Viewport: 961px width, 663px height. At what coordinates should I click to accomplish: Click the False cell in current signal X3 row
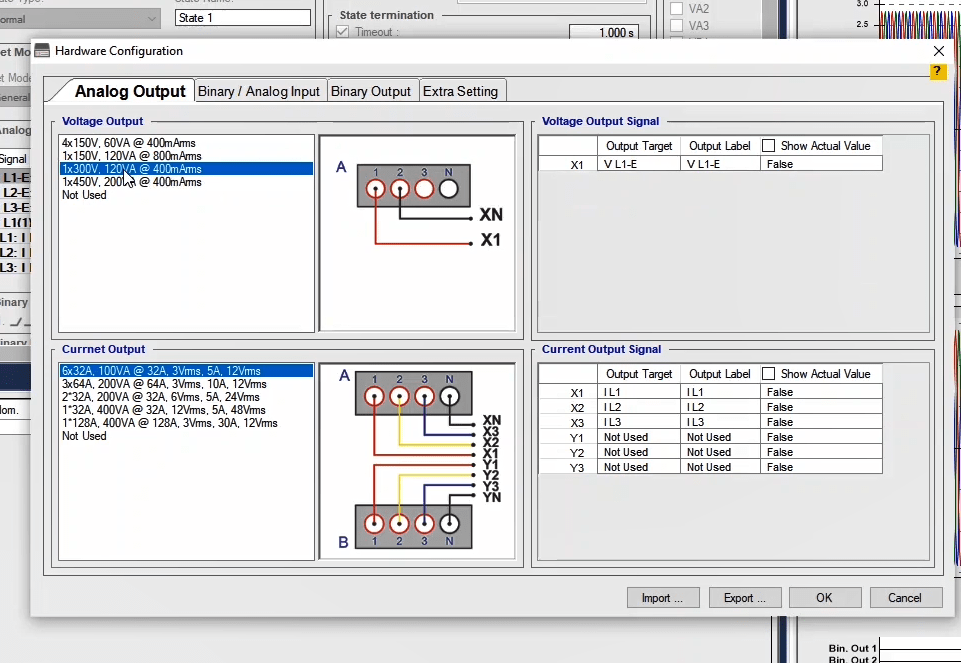[821, 422]
